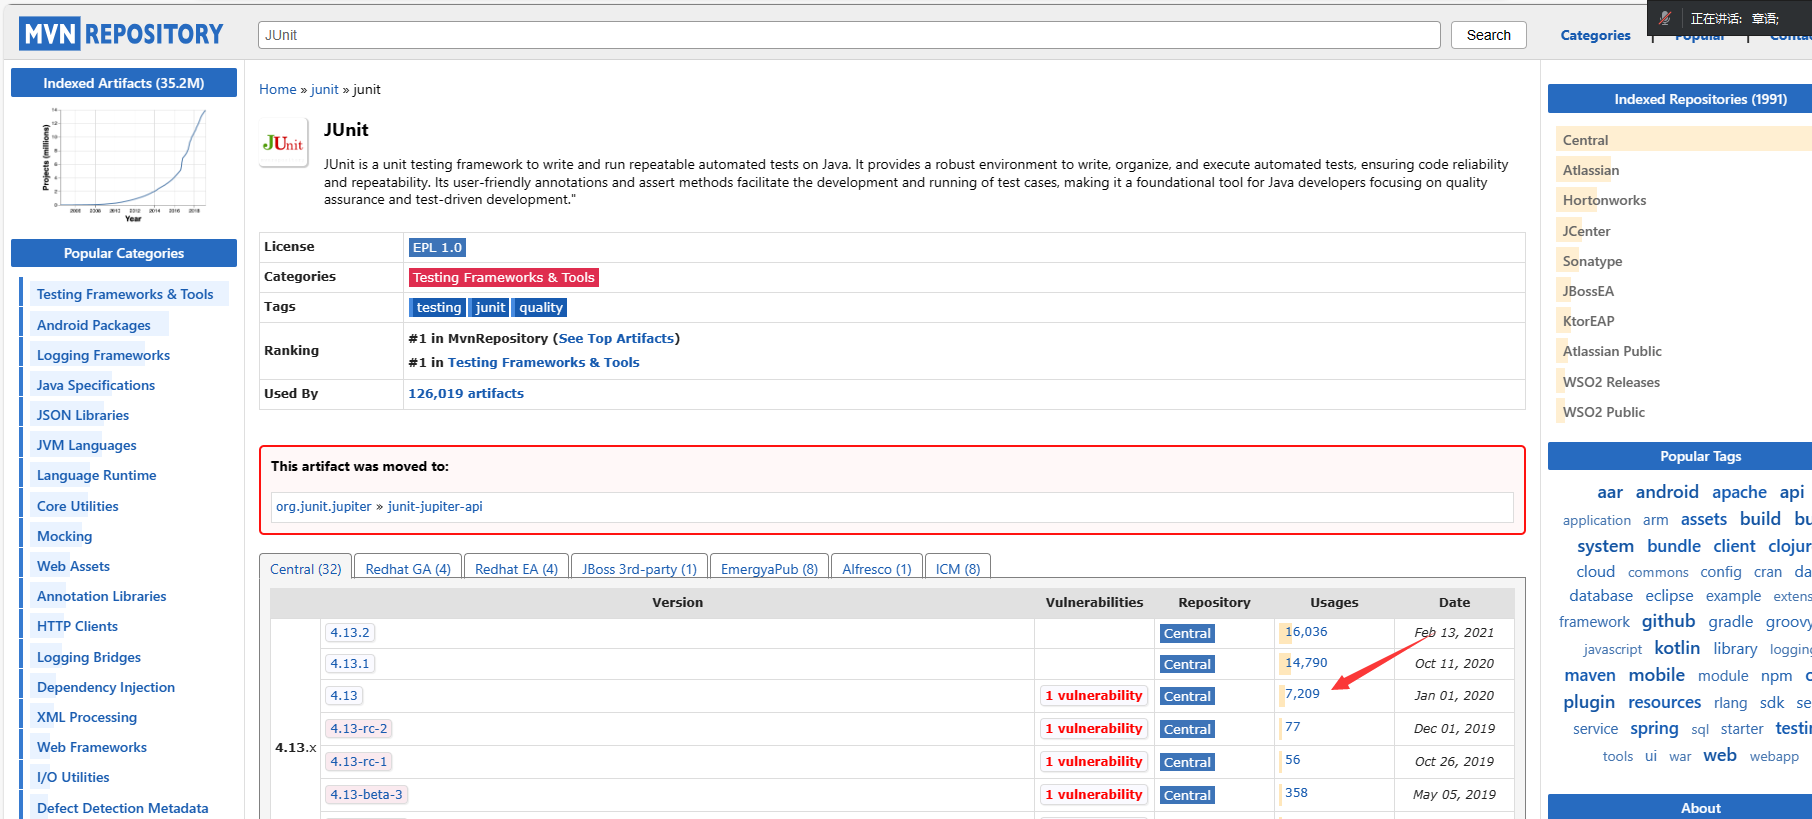
Task: Click the JUnit artifact logo
Action: point(283,143)
